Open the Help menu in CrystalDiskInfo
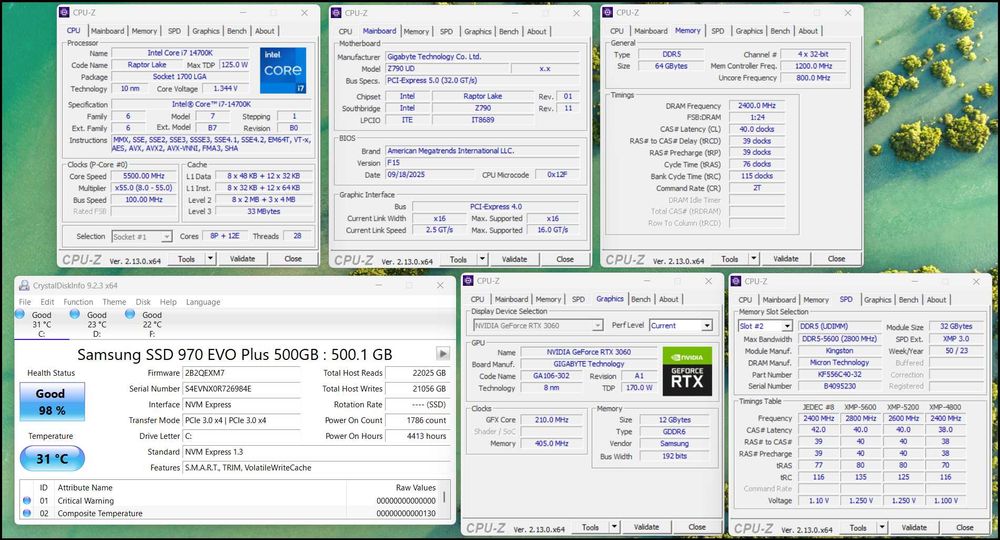This screenshot has width=1000, height=540. click(168, 302)
